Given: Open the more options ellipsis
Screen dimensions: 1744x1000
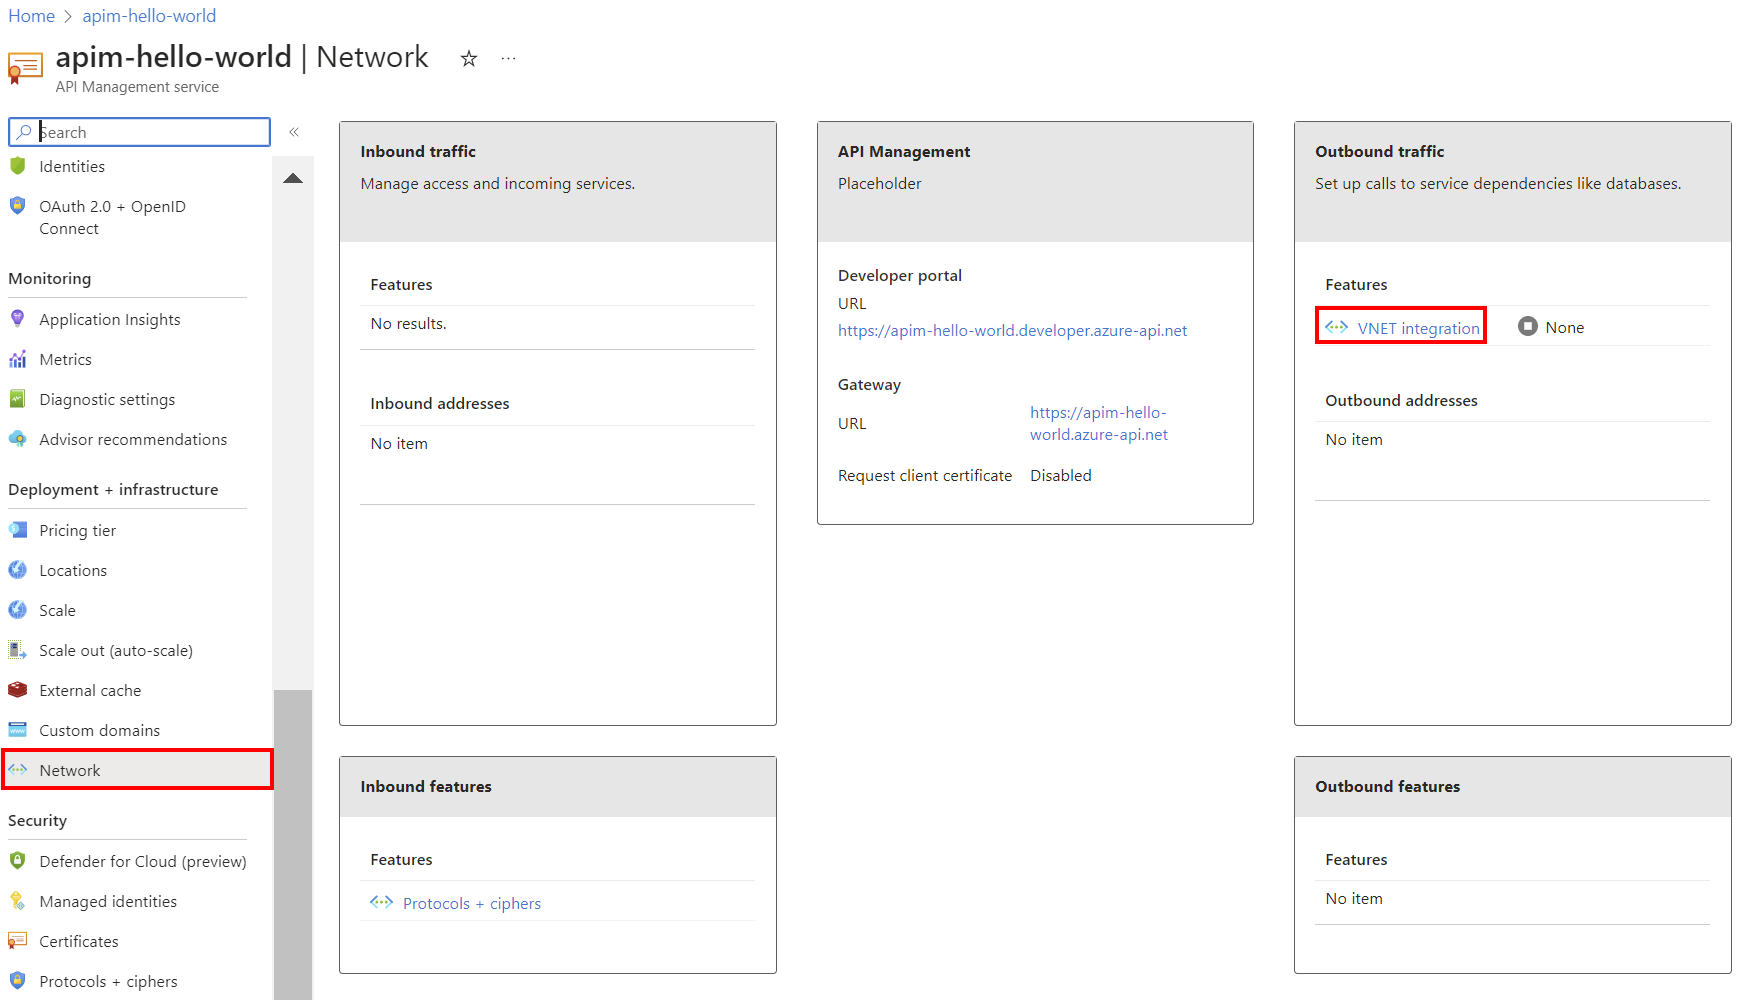Looking at the screenshot, I should (x=509, y=59).
